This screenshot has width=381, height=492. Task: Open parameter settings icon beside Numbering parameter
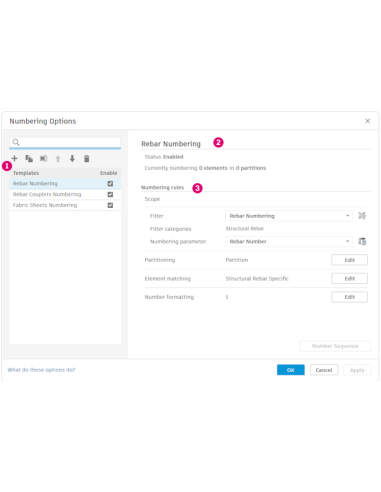[362, 241]
